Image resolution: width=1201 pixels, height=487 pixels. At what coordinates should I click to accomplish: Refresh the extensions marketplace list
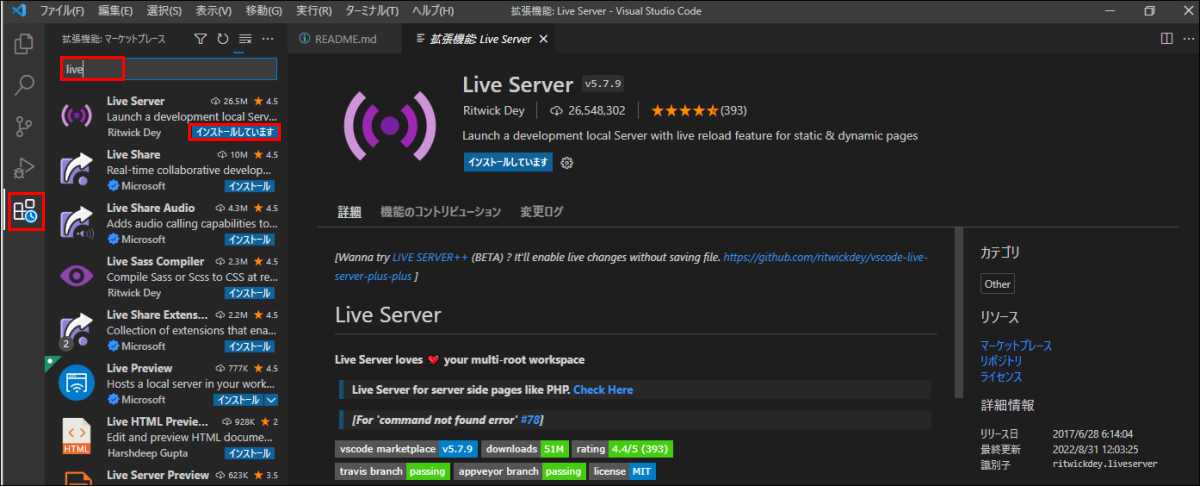tap(222, 39)
